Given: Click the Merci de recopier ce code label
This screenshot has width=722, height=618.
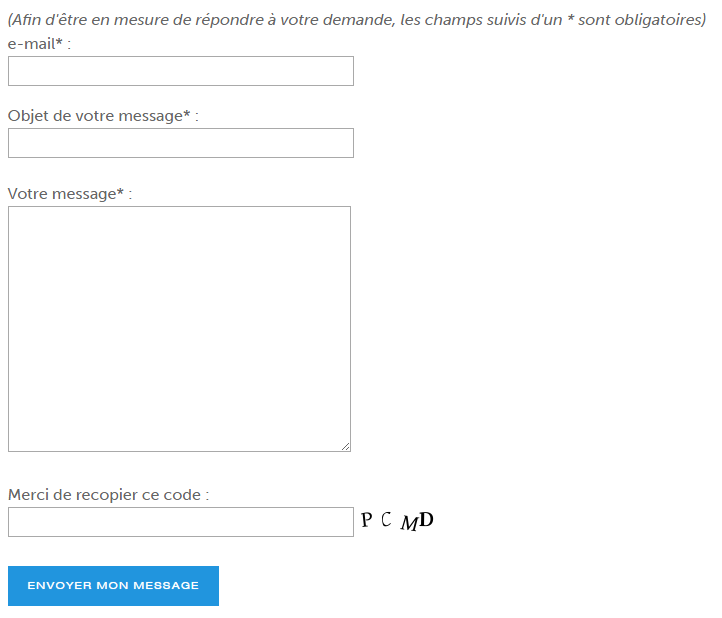Looking at the screenshot, I should click(108, 495).
